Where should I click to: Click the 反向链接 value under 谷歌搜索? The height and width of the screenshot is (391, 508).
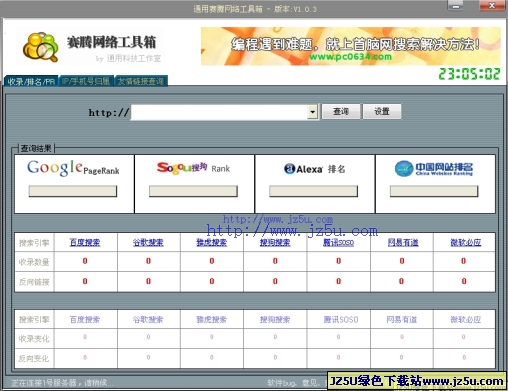click(x=148, y=281)
